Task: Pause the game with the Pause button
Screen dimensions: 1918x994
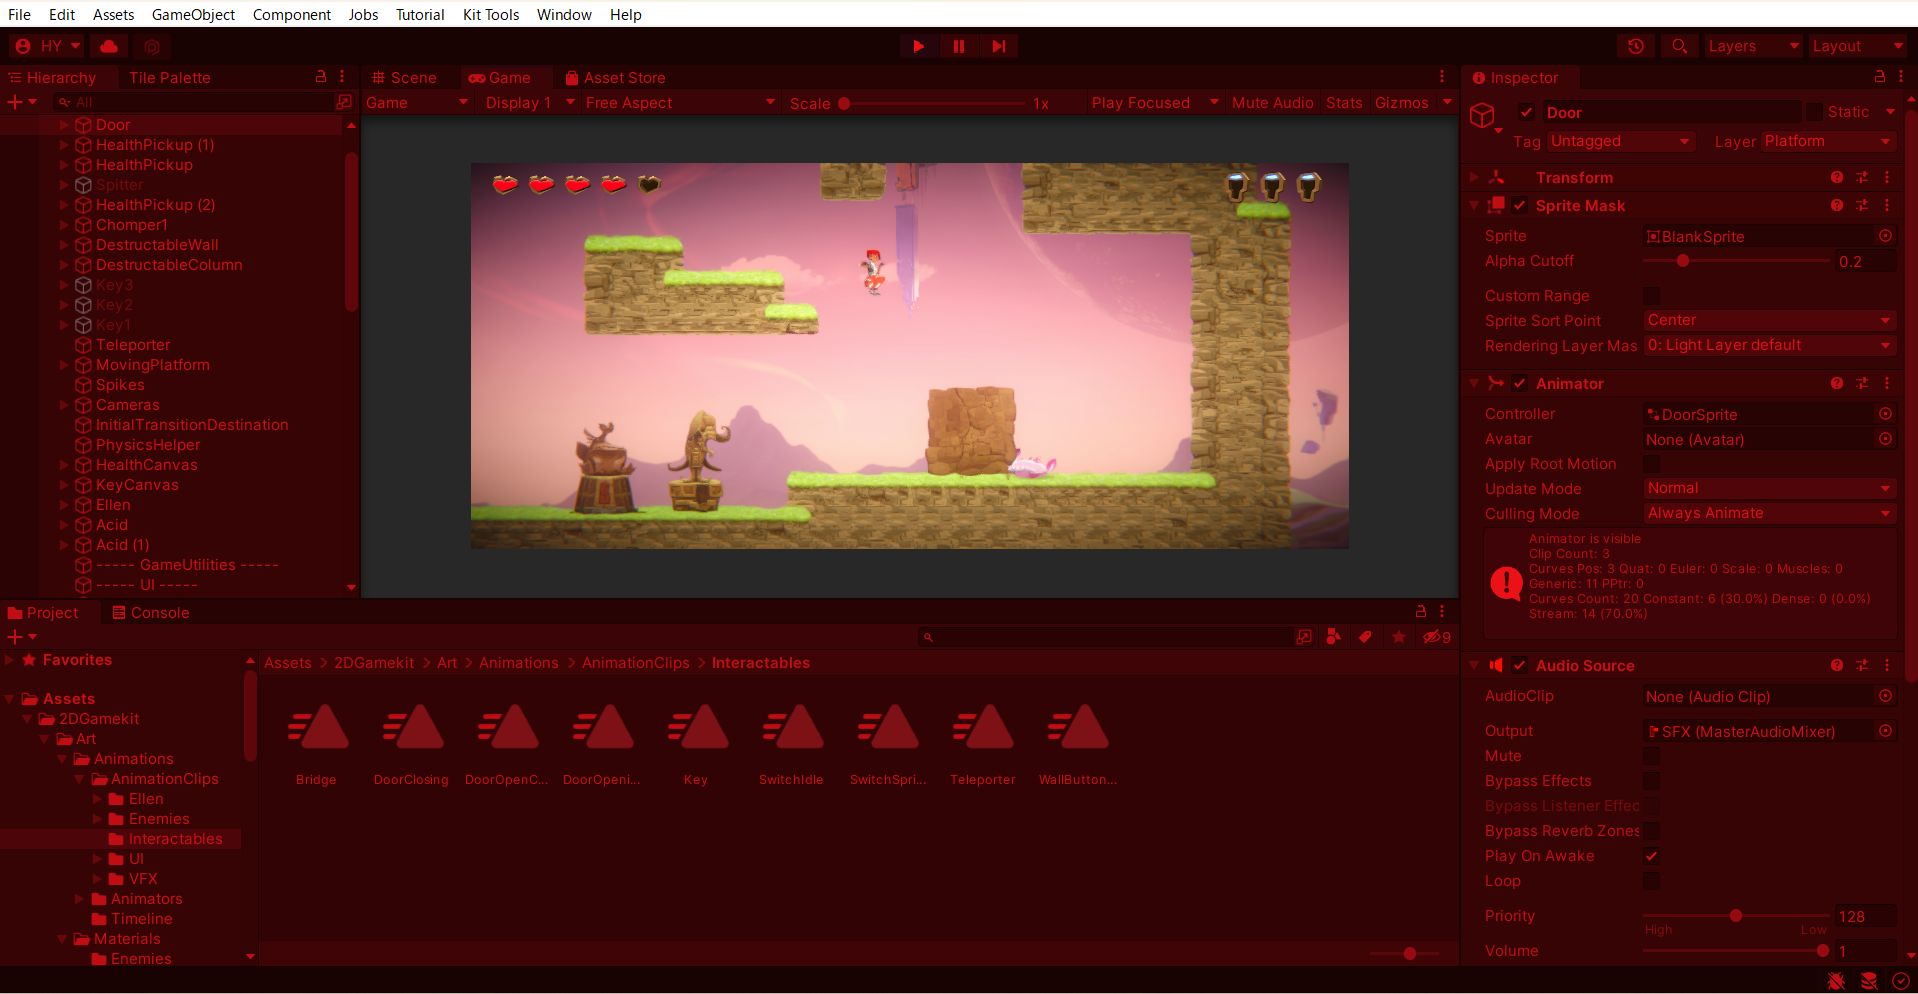Action: [958, 46]
